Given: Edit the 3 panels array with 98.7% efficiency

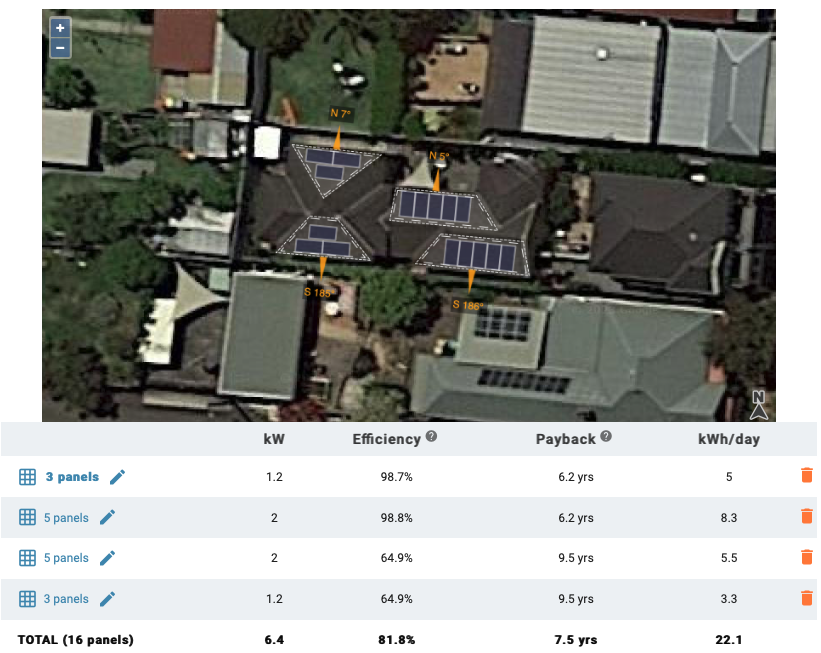Looking at the screenshot, I should 117,477.
